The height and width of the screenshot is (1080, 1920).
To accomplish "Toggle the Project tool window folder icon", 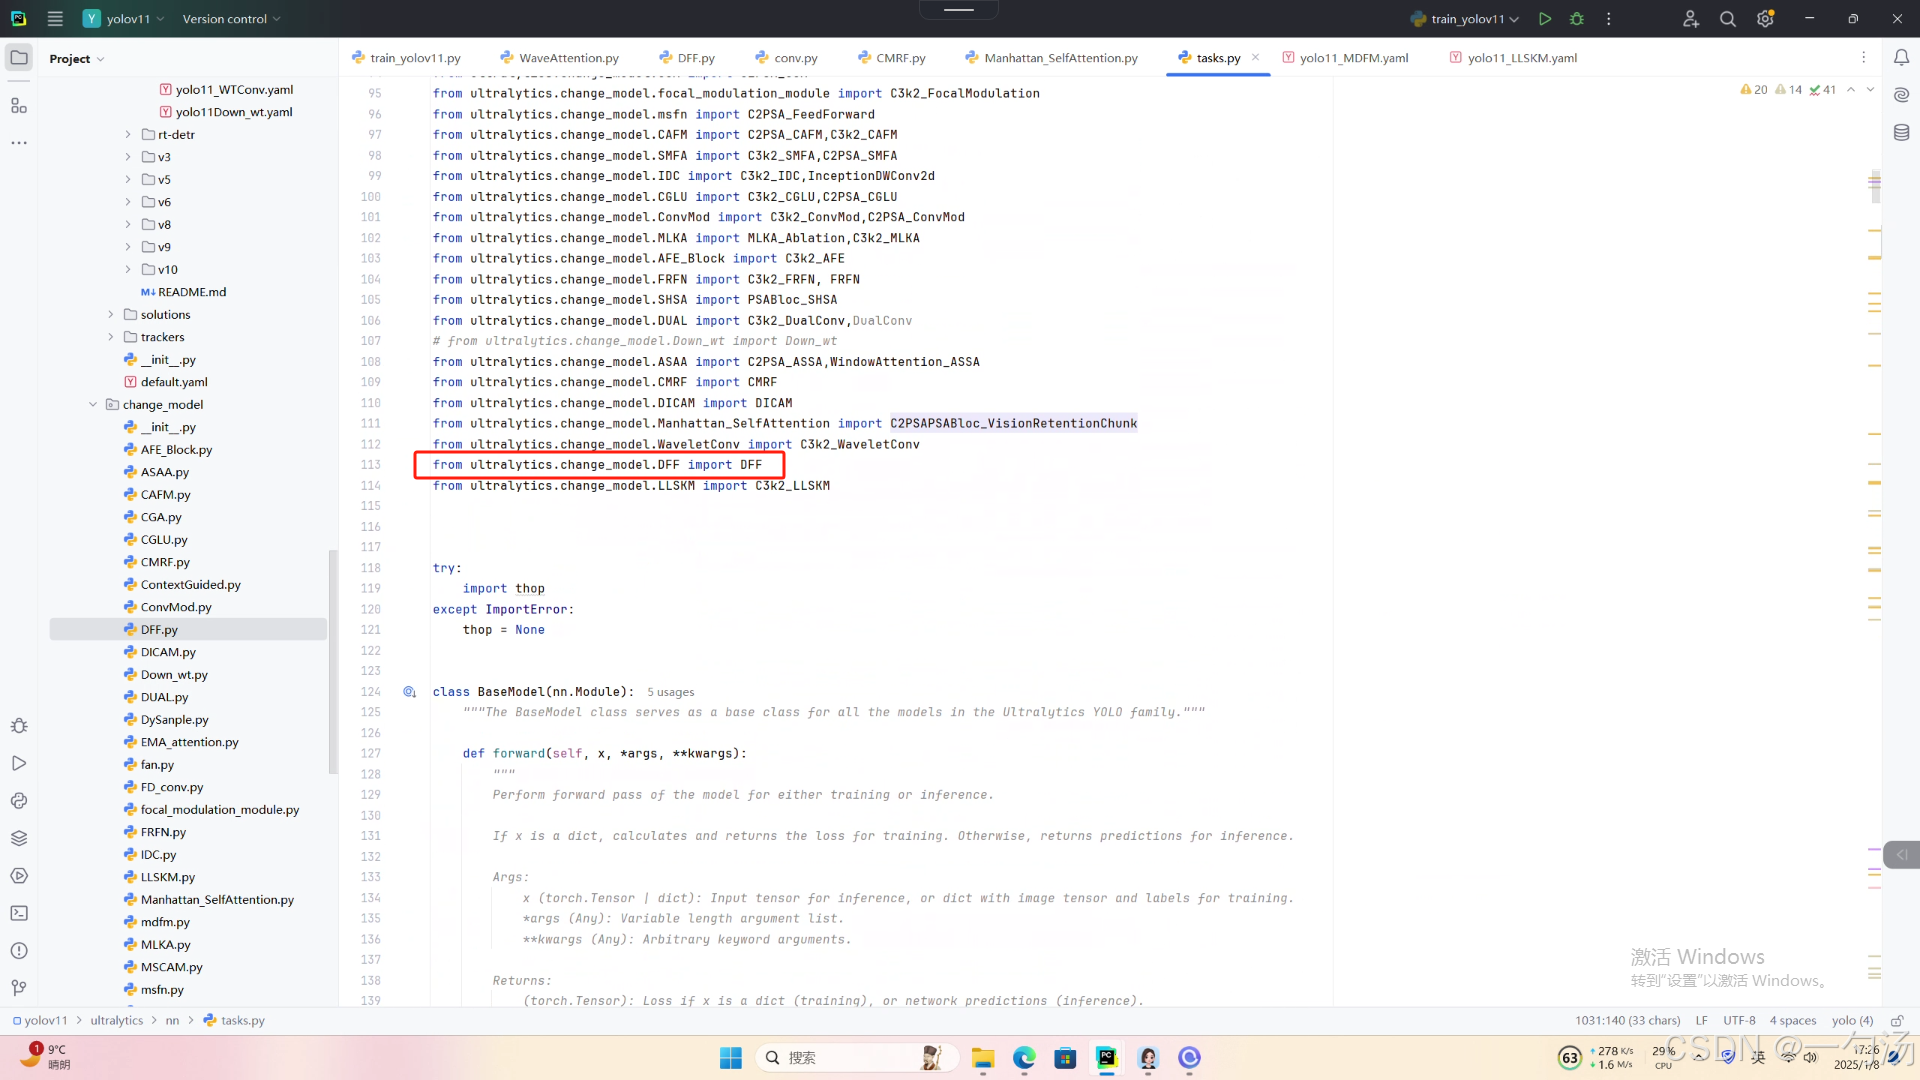I will click(x=19, y=58).
